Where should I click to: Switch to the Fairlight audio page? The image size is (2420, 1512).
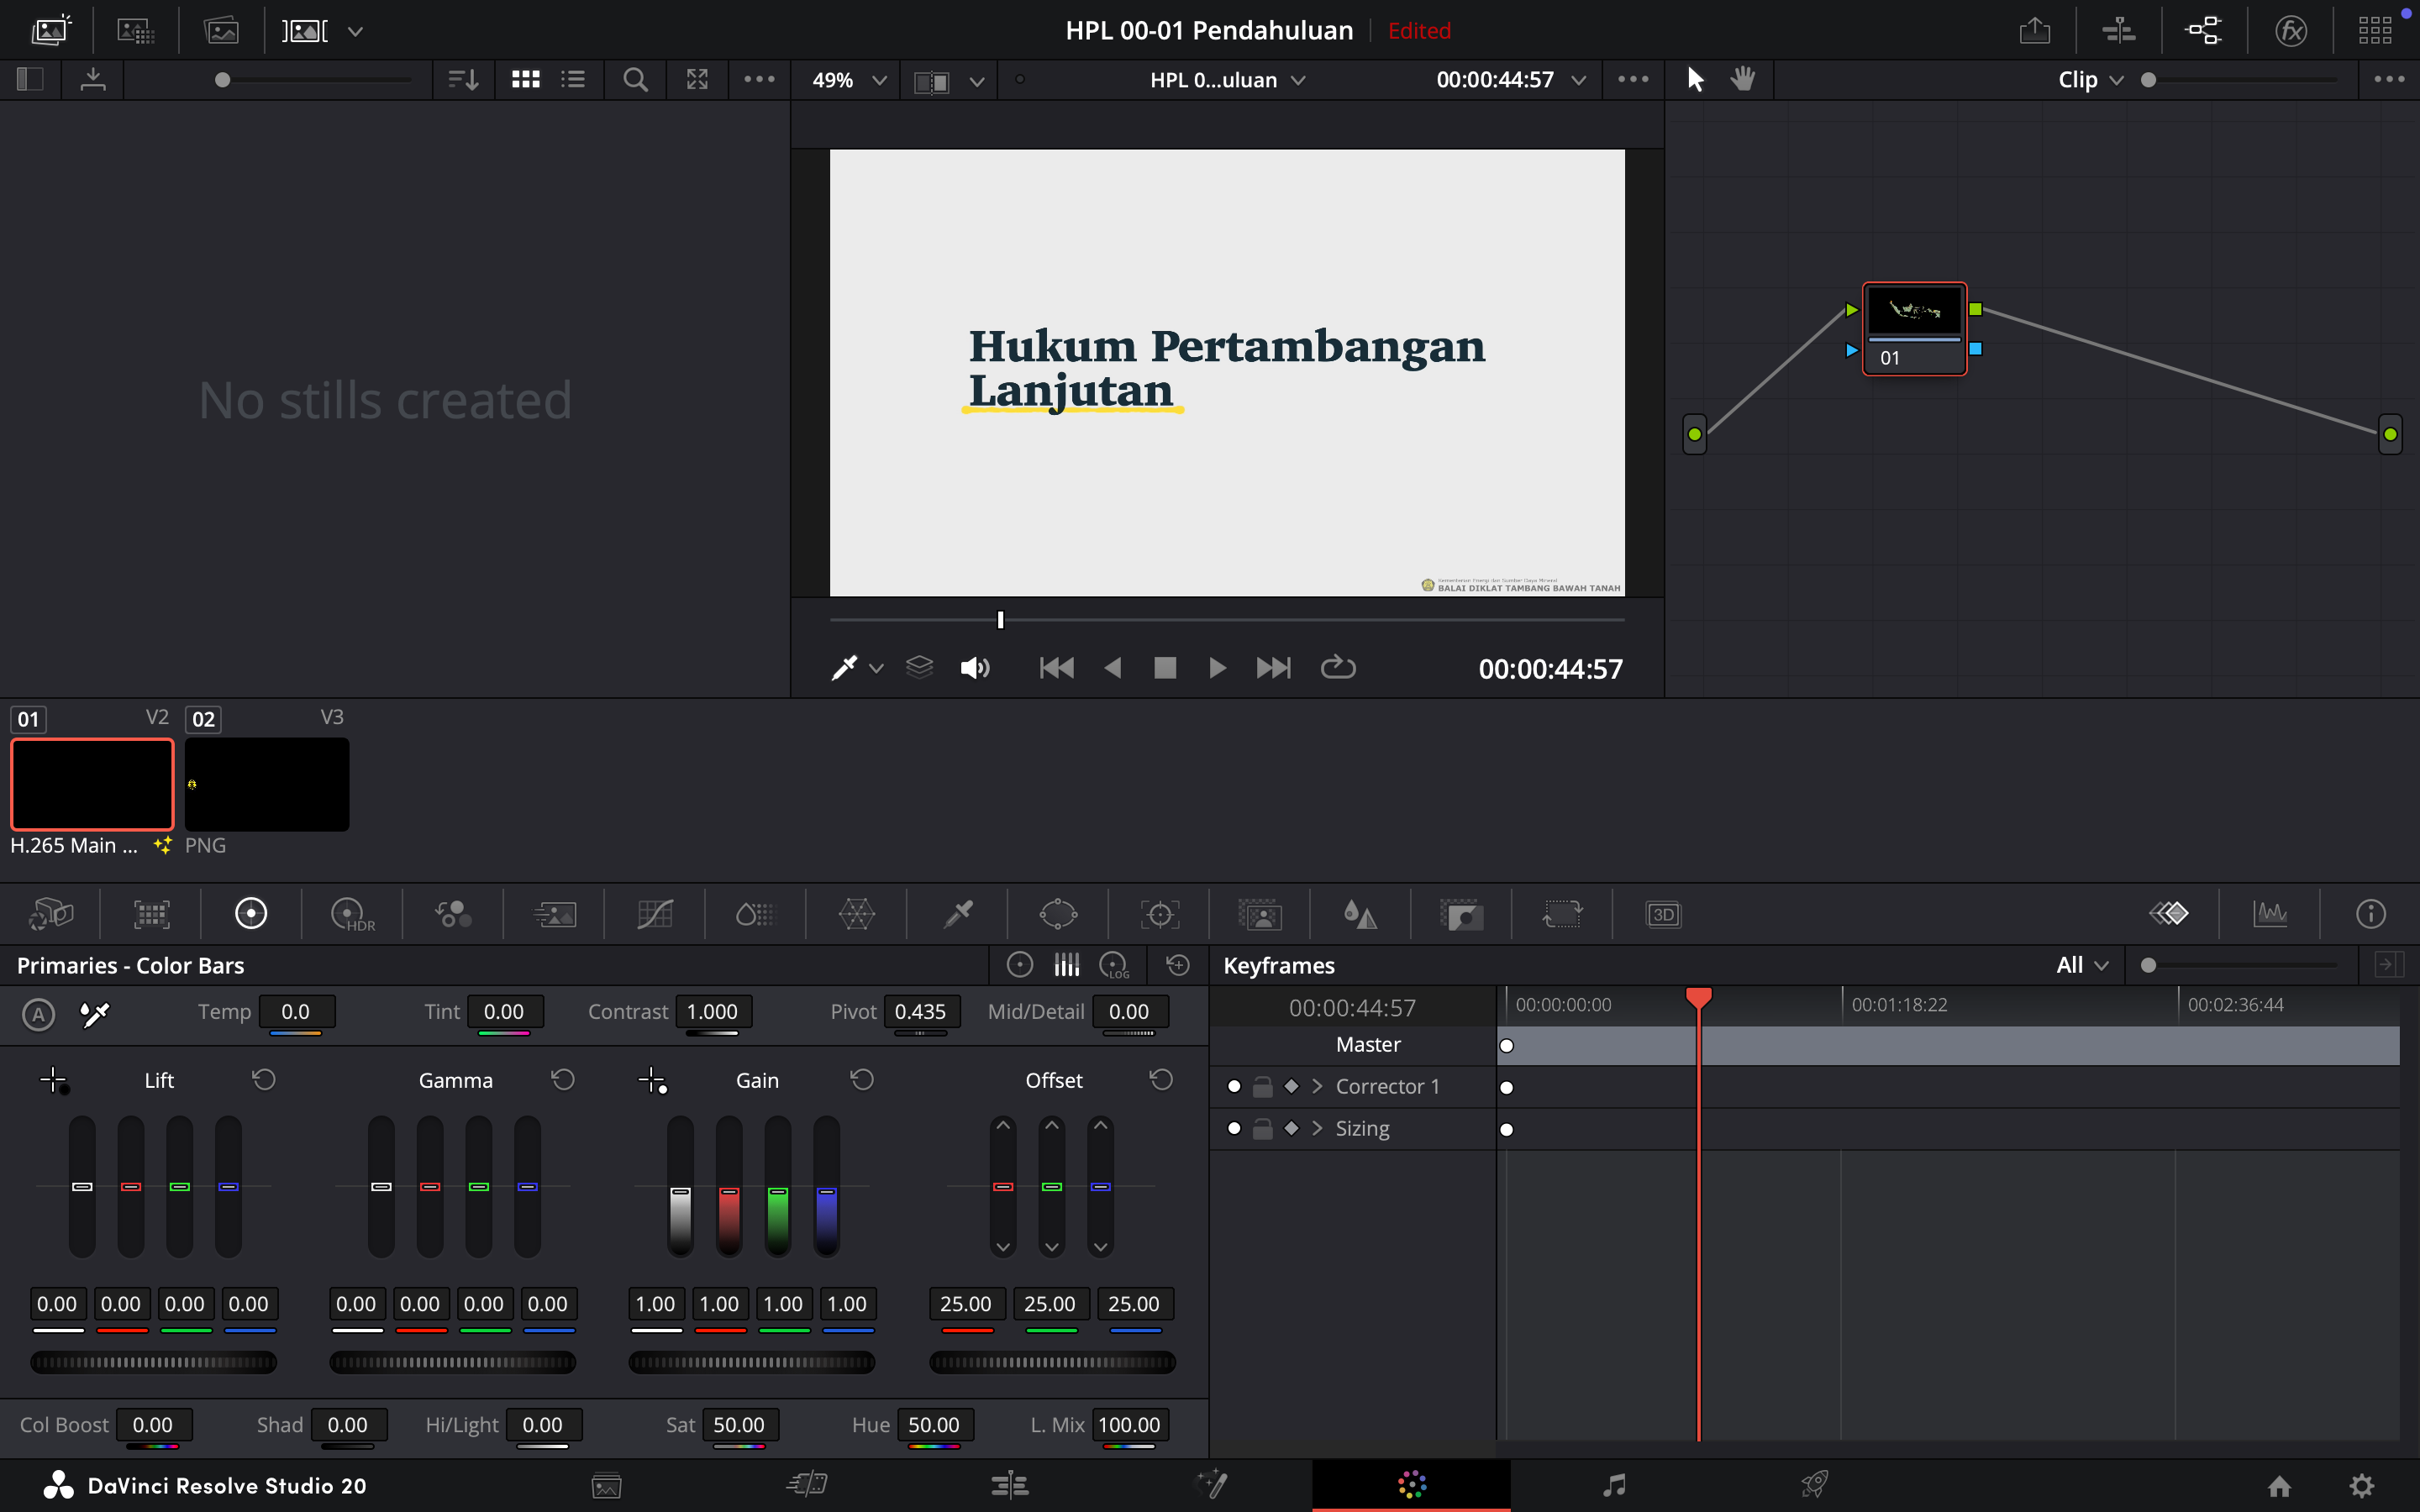(x=1613, y=1485)
